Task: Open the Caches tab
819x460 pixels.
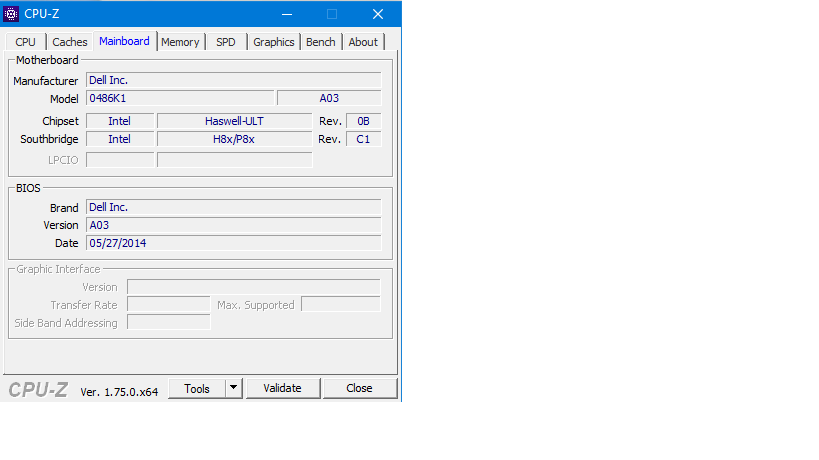Action: 69,42
